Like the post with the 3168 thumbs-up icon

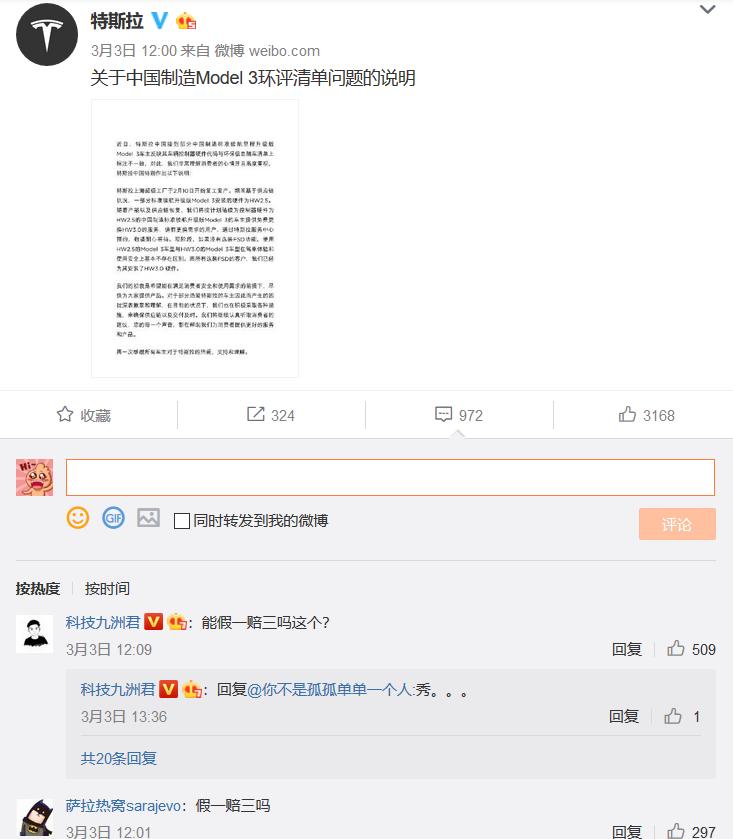pos(627,414)
